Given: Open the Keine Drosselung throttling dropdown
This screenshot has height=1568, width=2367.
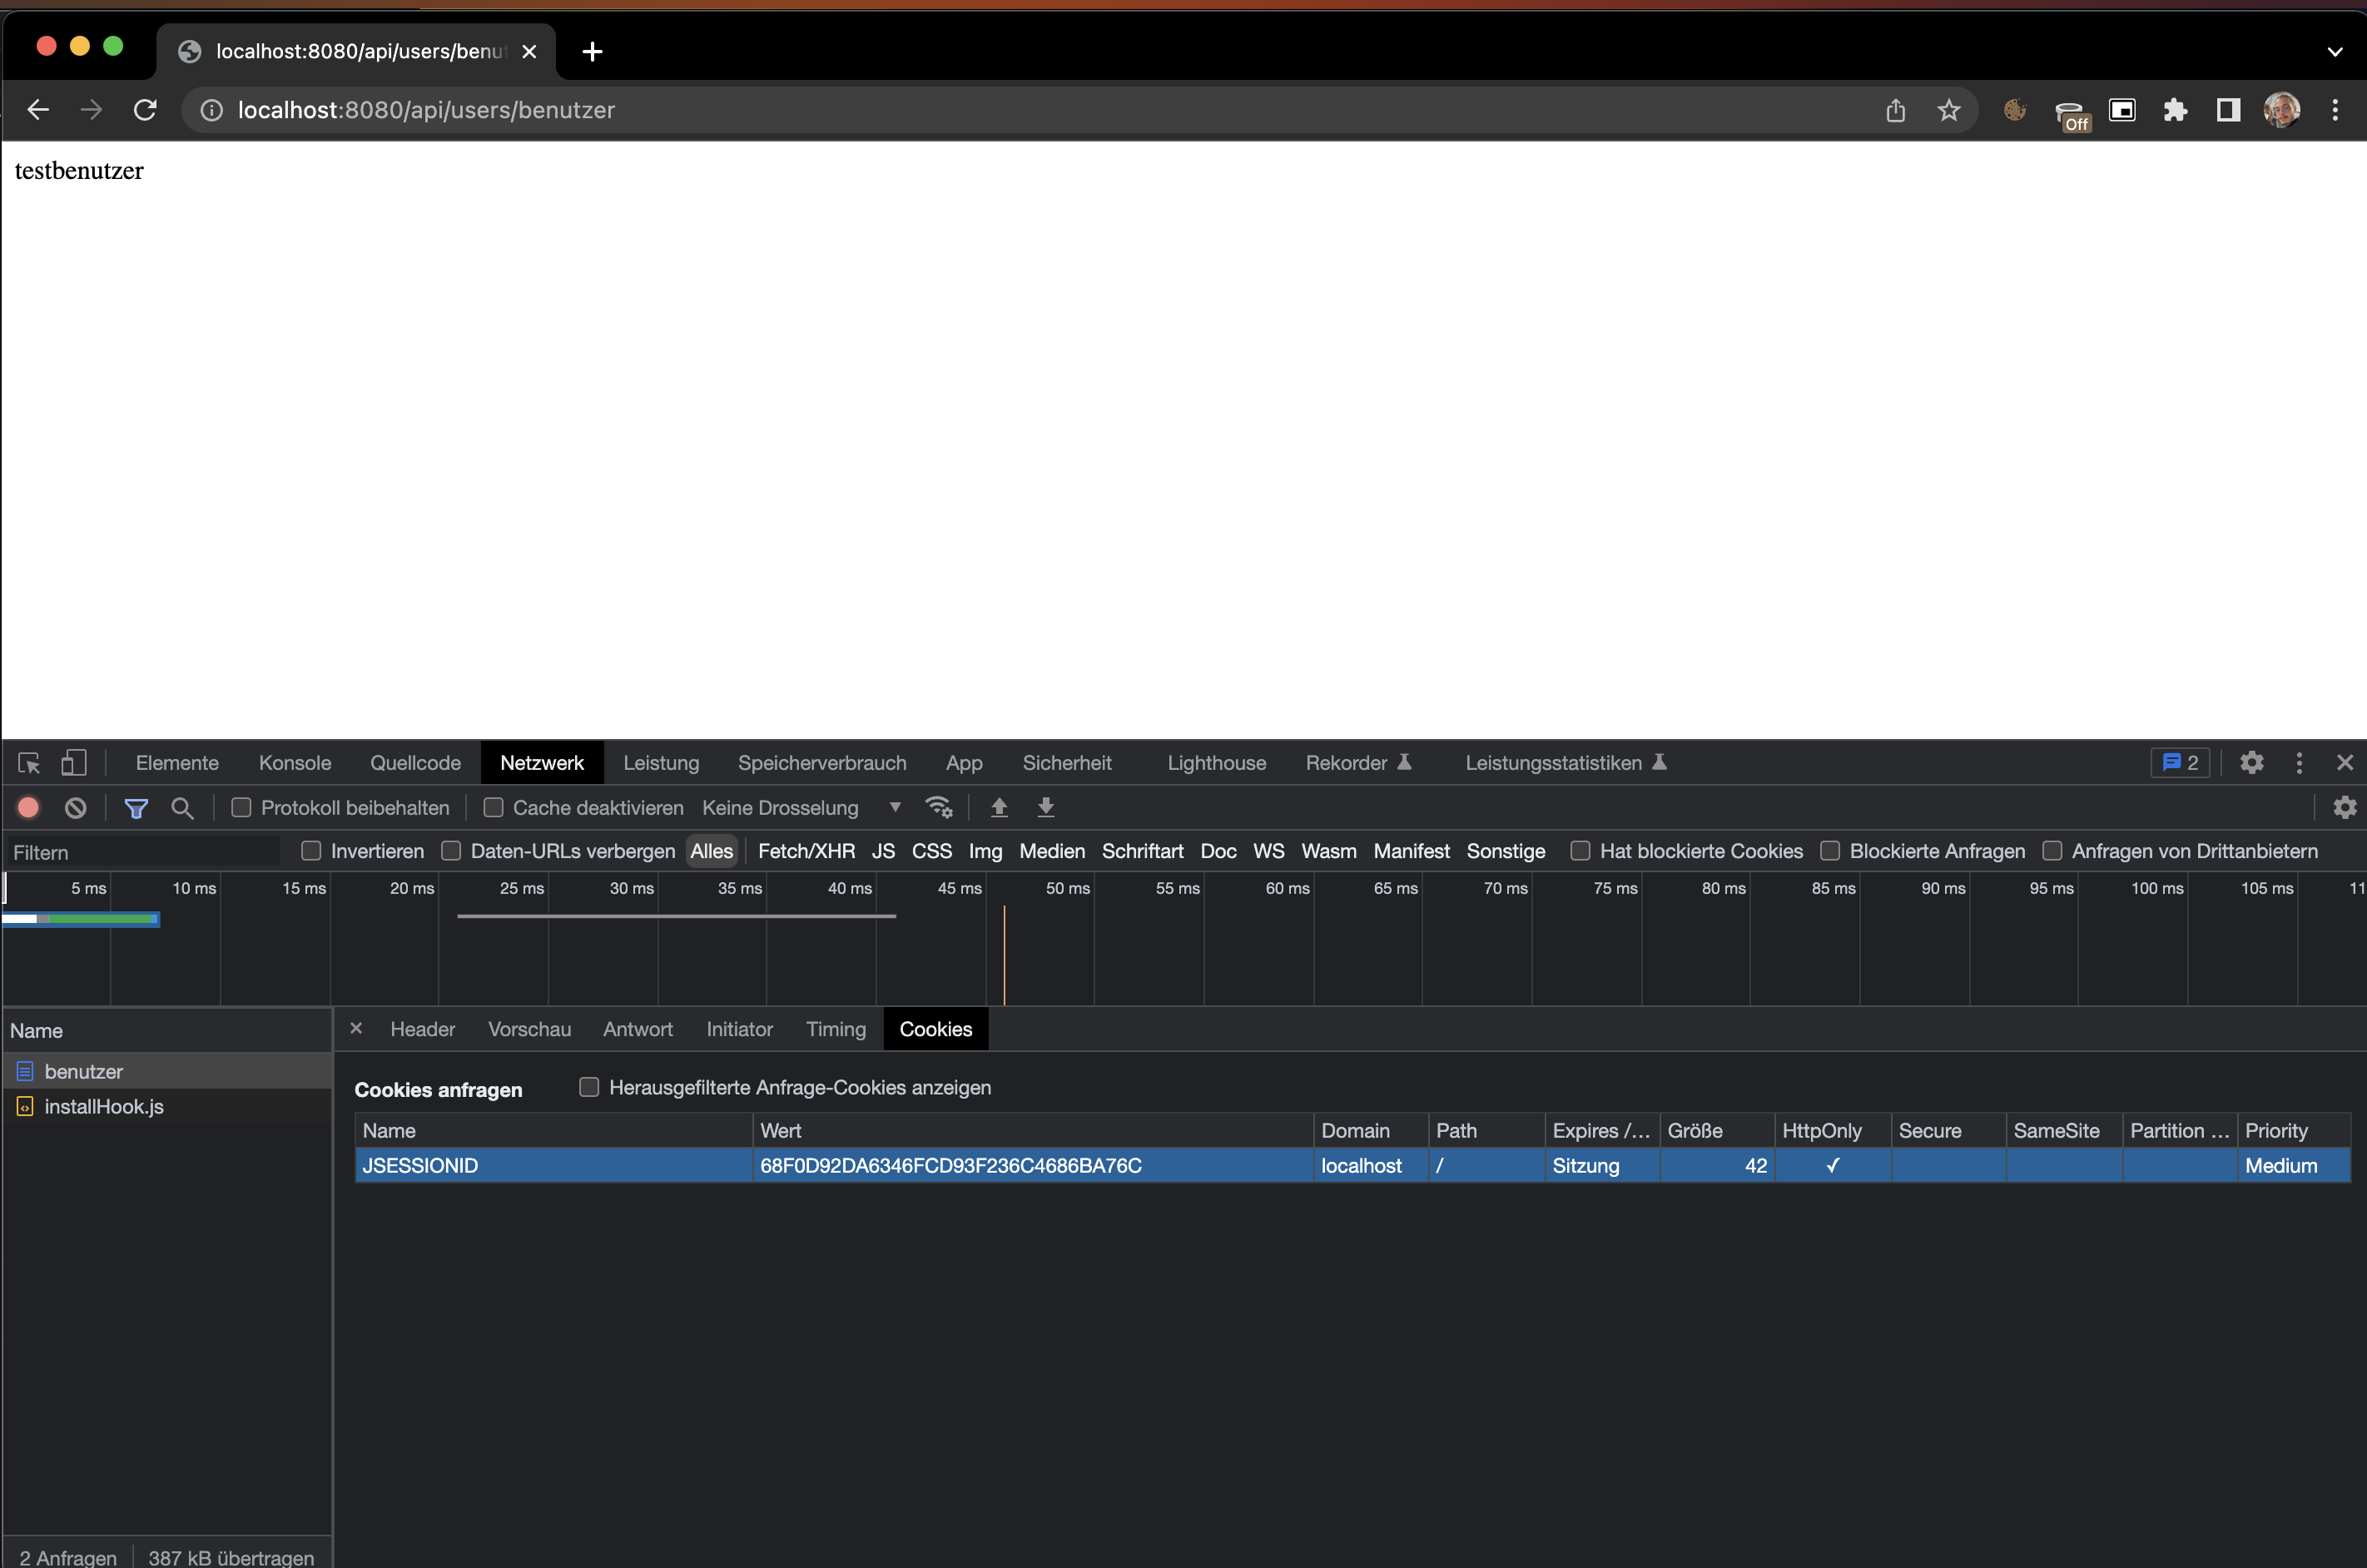Looking at the screenshot, I should coord(802,808).
